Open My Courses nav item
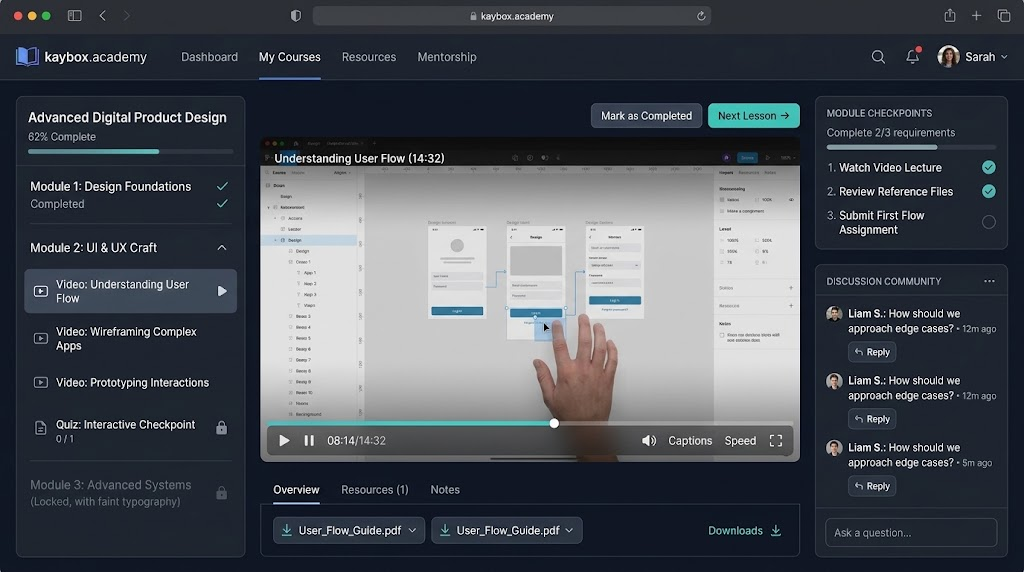This screenshot has height=572, width=1024. coord(289,57)
